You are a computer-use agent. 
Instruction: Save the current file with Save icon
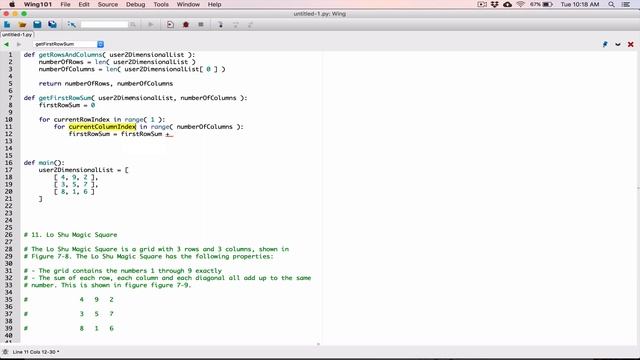(x=37, y=24)
